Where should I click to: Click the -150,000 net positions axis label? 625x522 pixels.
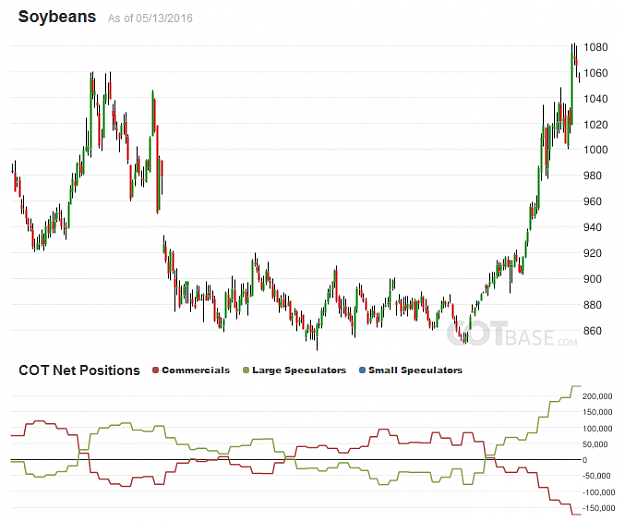[599, 508]
